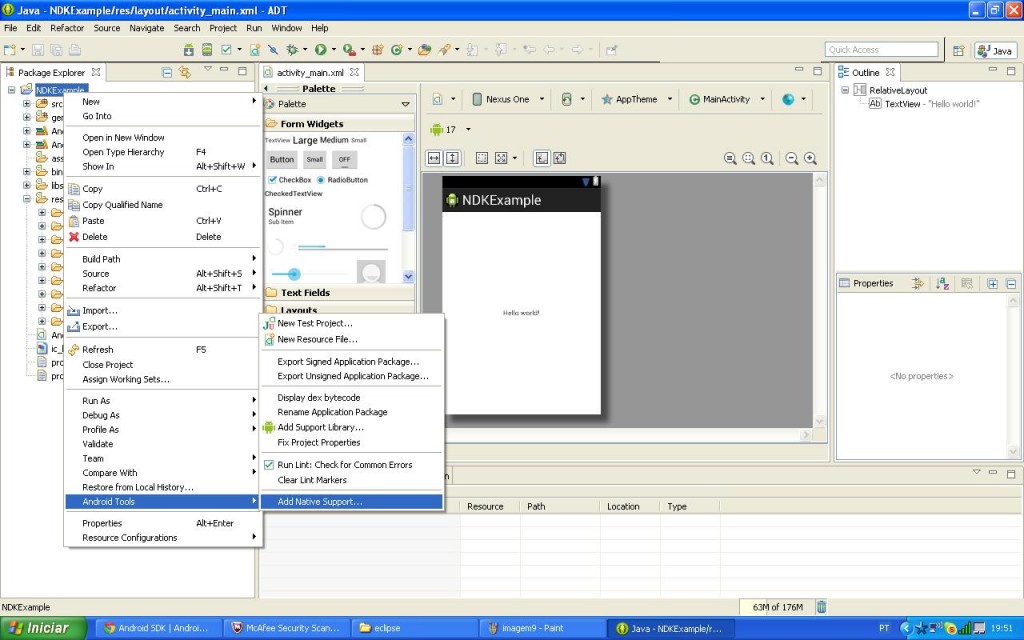
Task: Click the red Delete icon in context menu
Action: pyautogui.click(x=74, y=236)
